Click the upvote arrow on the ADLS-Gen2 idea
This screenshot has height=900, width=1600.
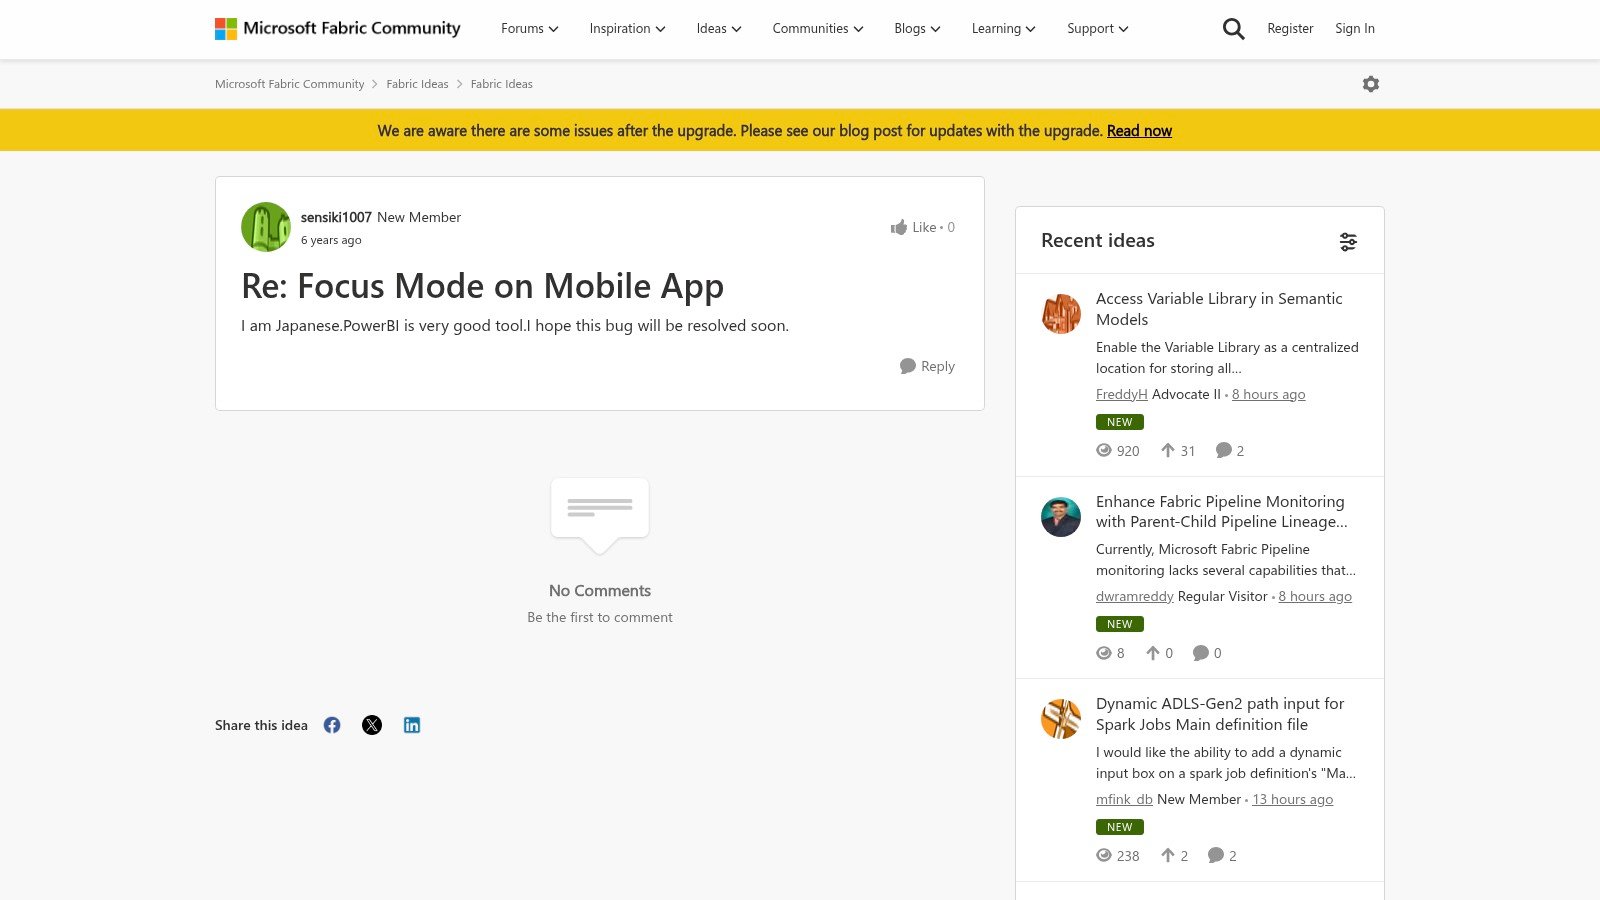(1168, 855)
